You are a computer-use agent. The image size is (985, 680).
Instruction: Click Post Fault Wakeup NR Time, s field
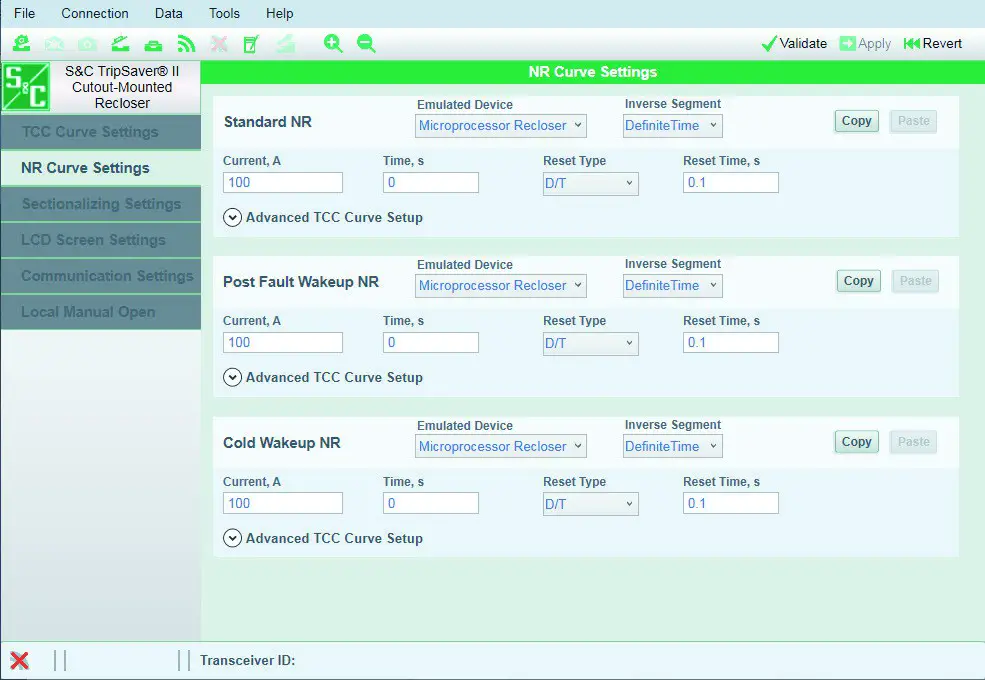[431, 343]
